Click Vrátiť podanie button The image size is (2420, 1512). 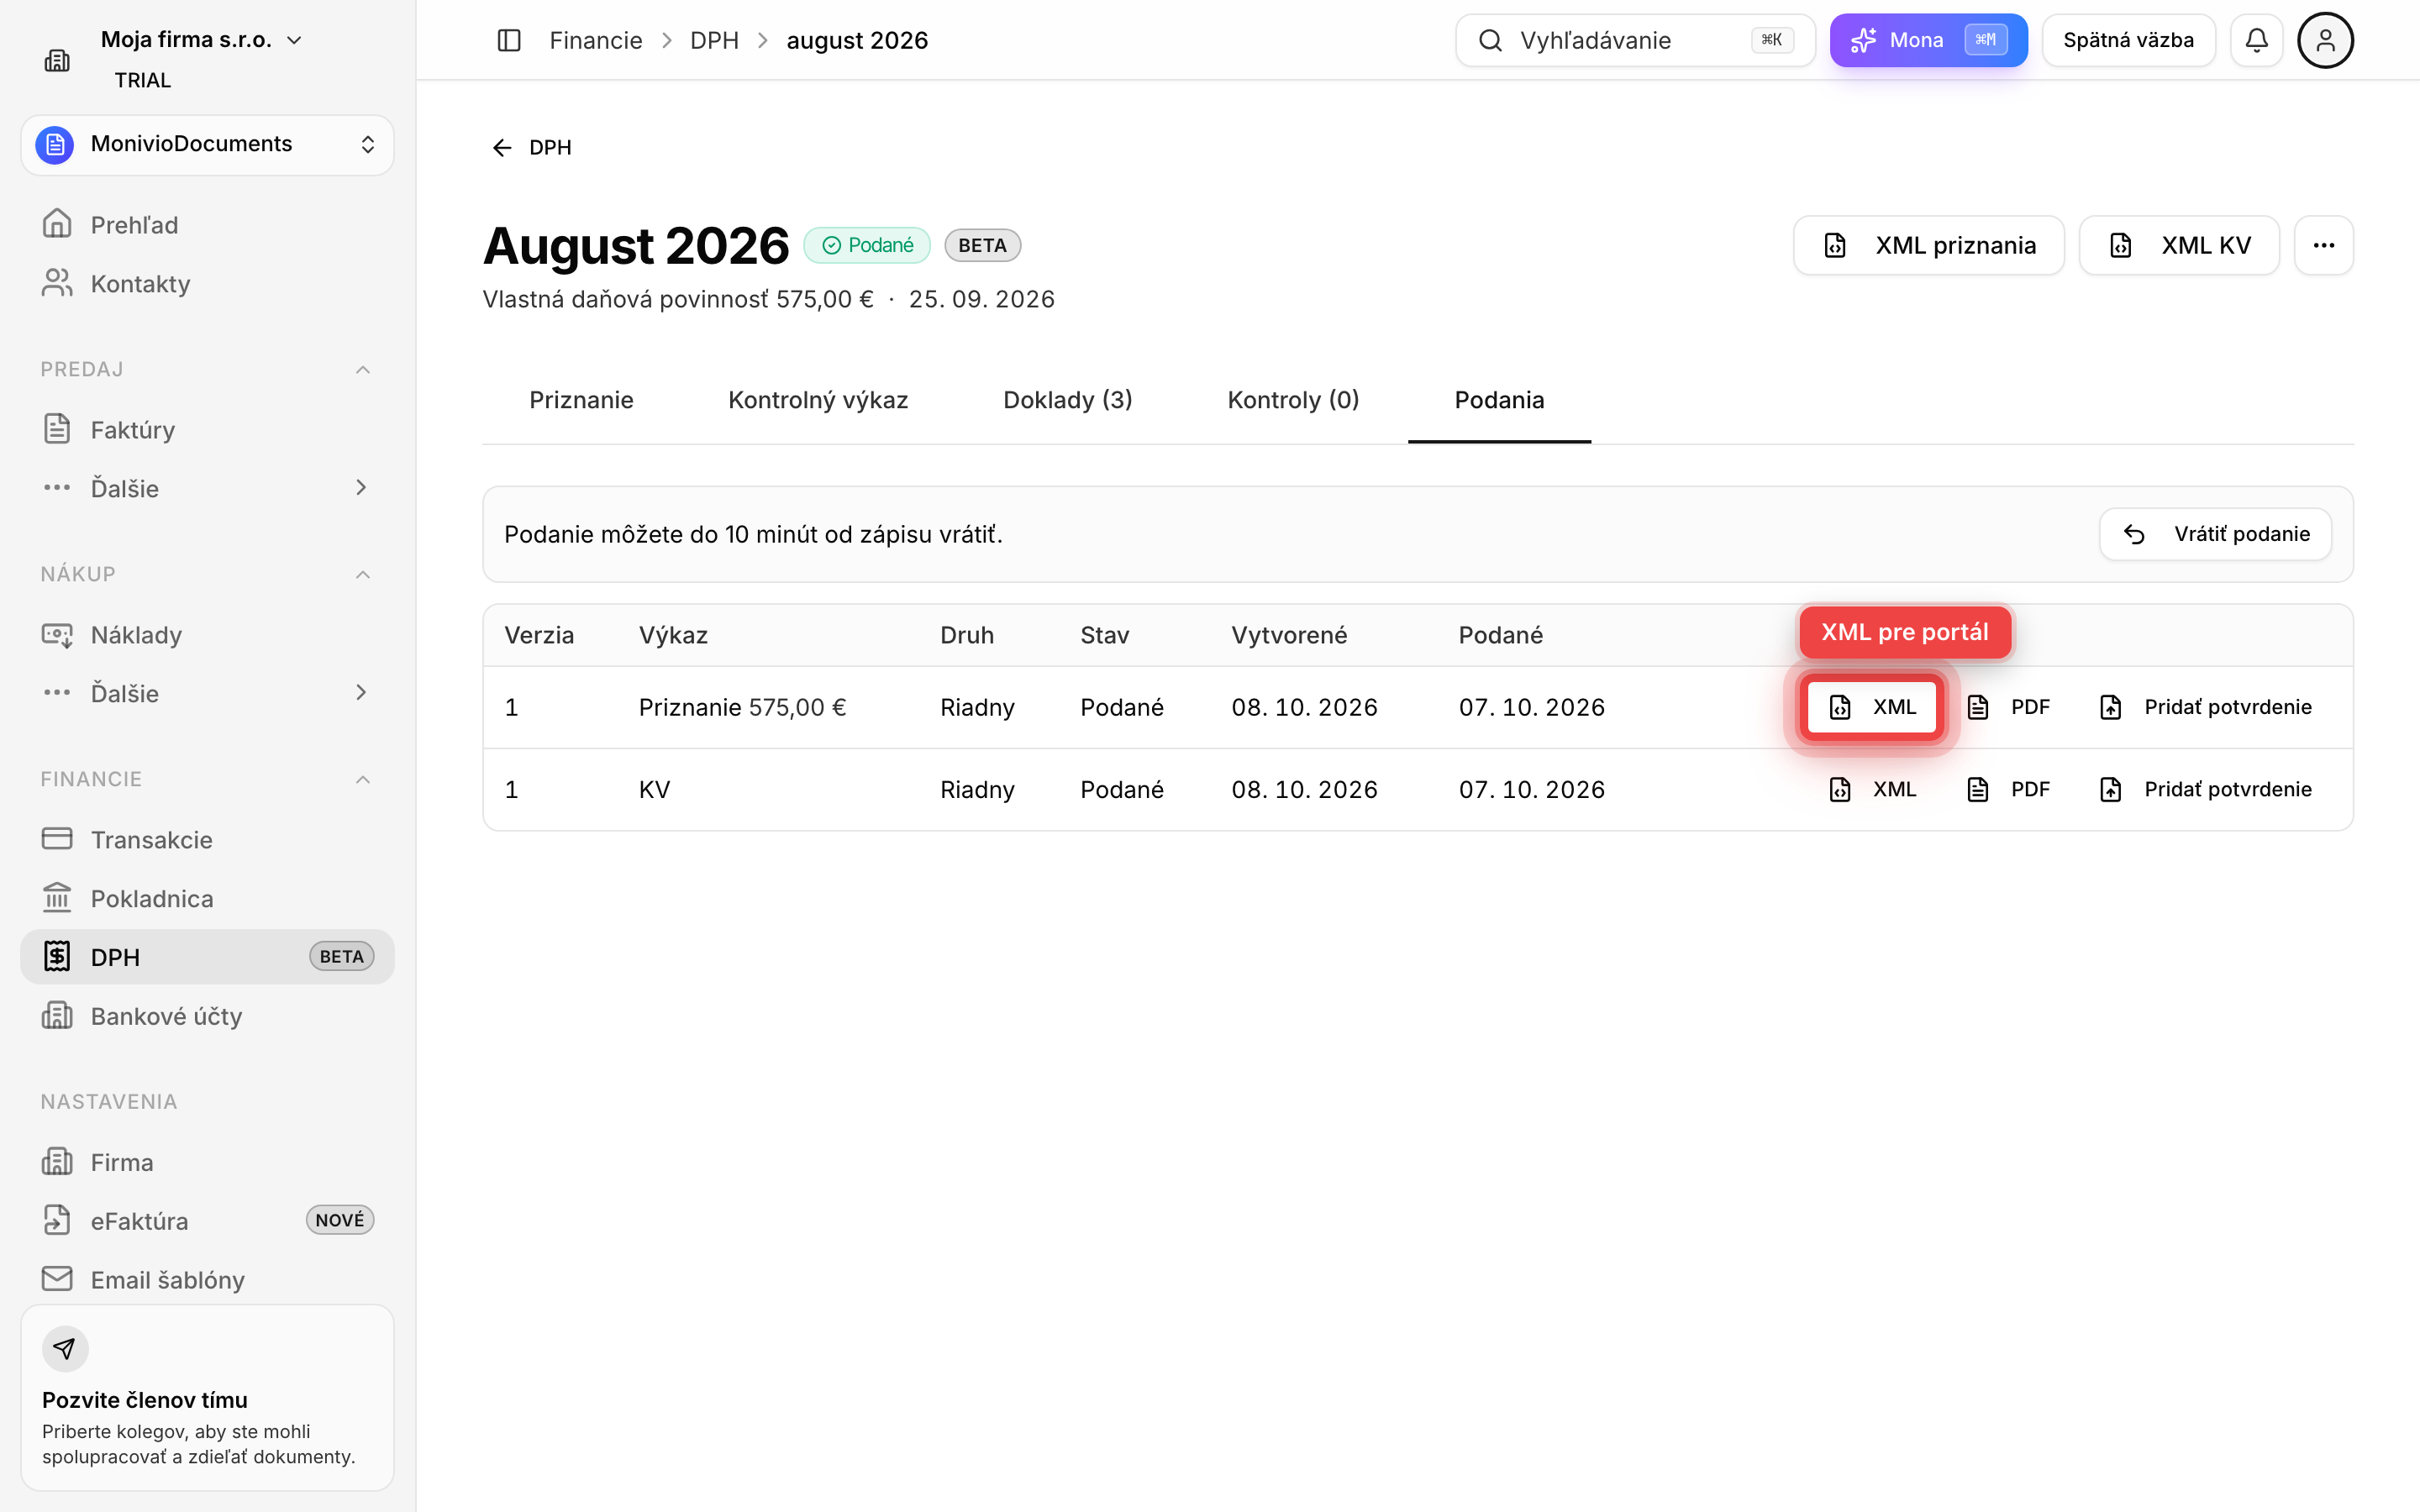[x=2215, y=534]
